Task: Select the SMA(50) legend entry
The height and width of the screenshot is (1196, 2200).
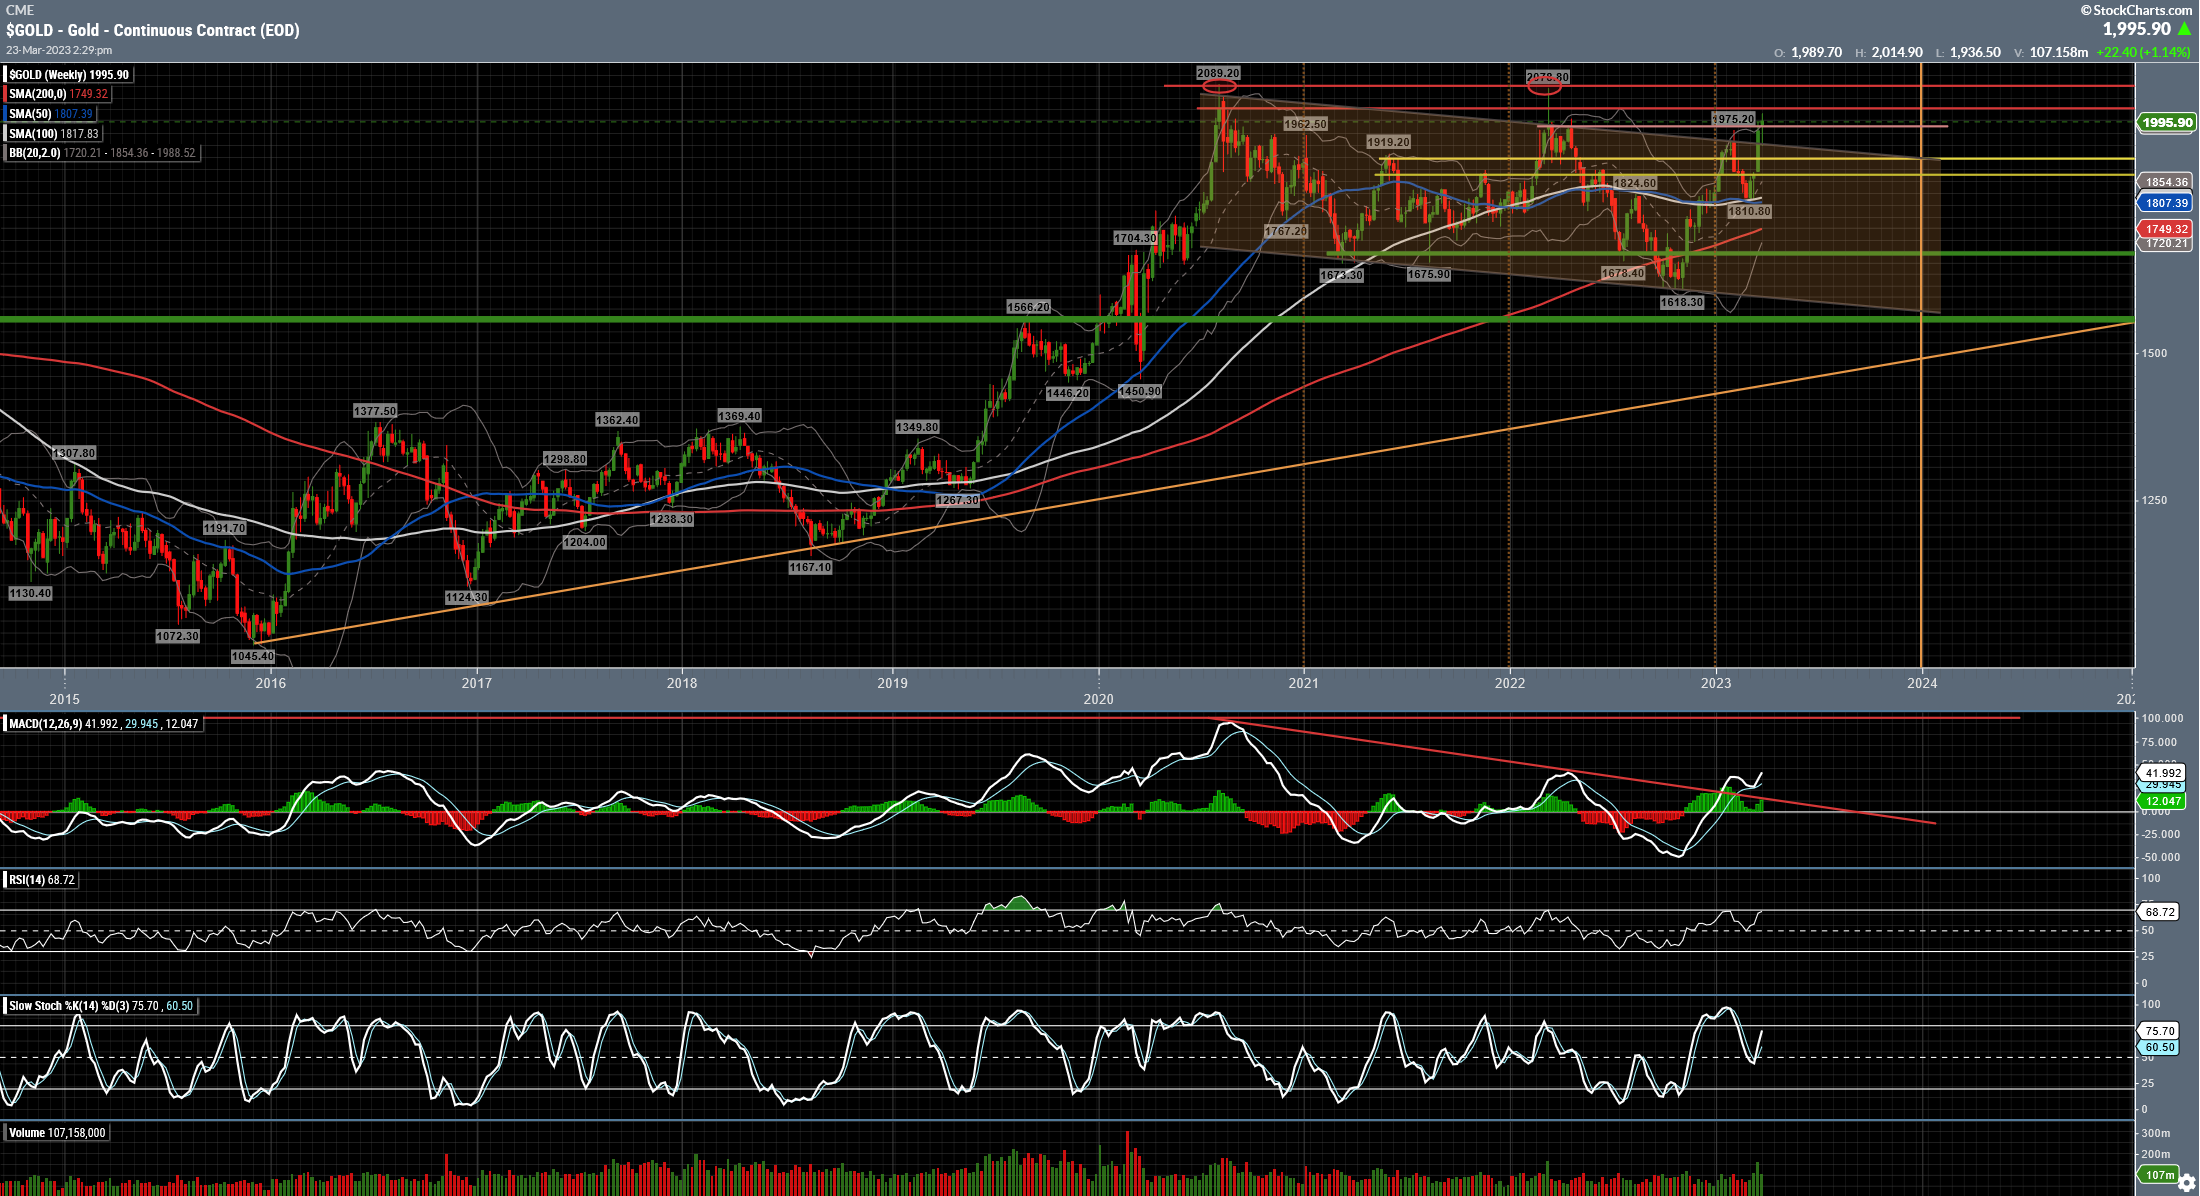Action: [x=50, y=114]
